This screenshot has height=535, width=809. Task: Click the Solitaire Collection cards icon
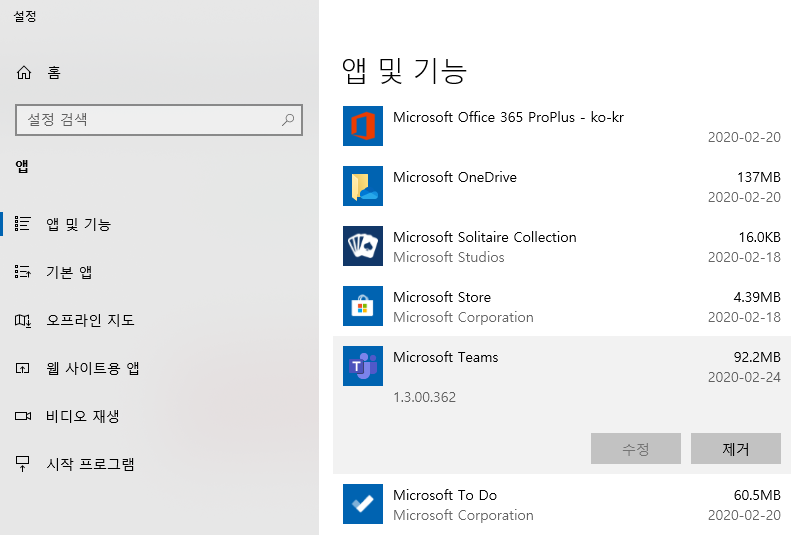[363, 246]
